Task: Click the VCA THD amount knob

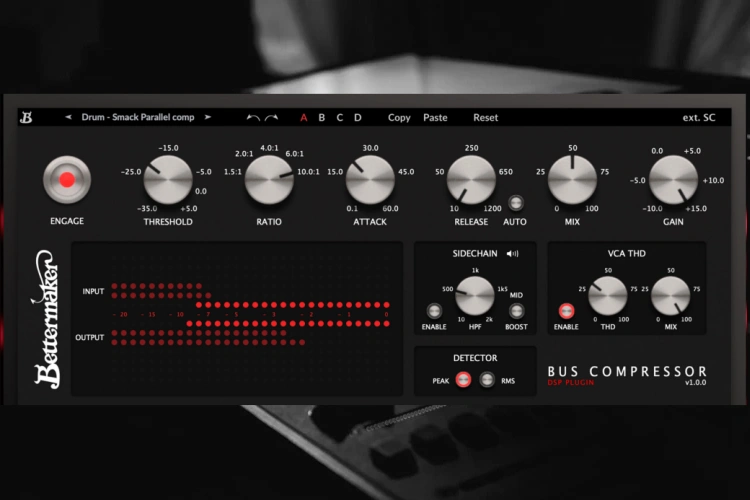Action: 607,296
